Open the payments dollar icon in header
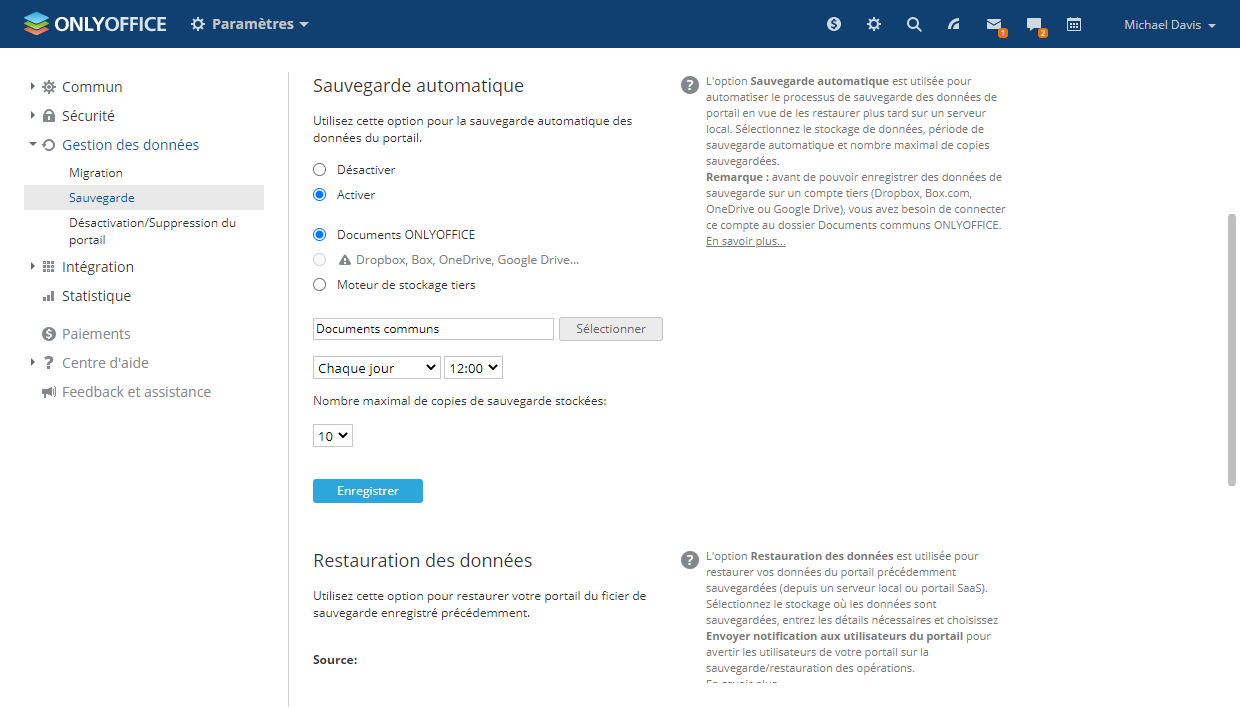Viewport: 1240px width, 708px height. (x=834, y=24)
